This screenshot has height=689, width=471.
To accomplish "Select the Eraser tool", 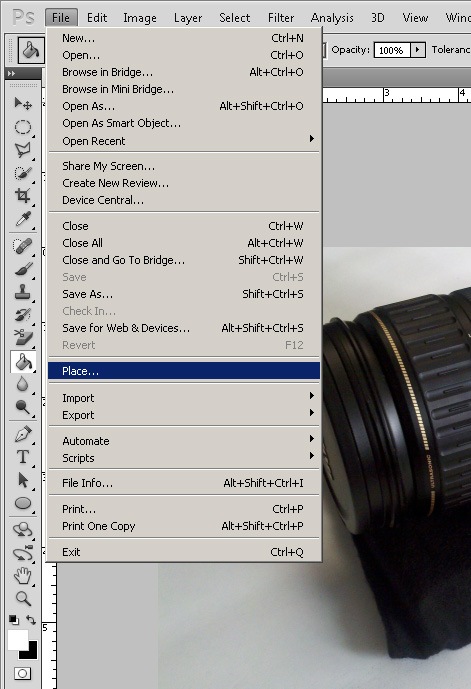I will point(23,337).
